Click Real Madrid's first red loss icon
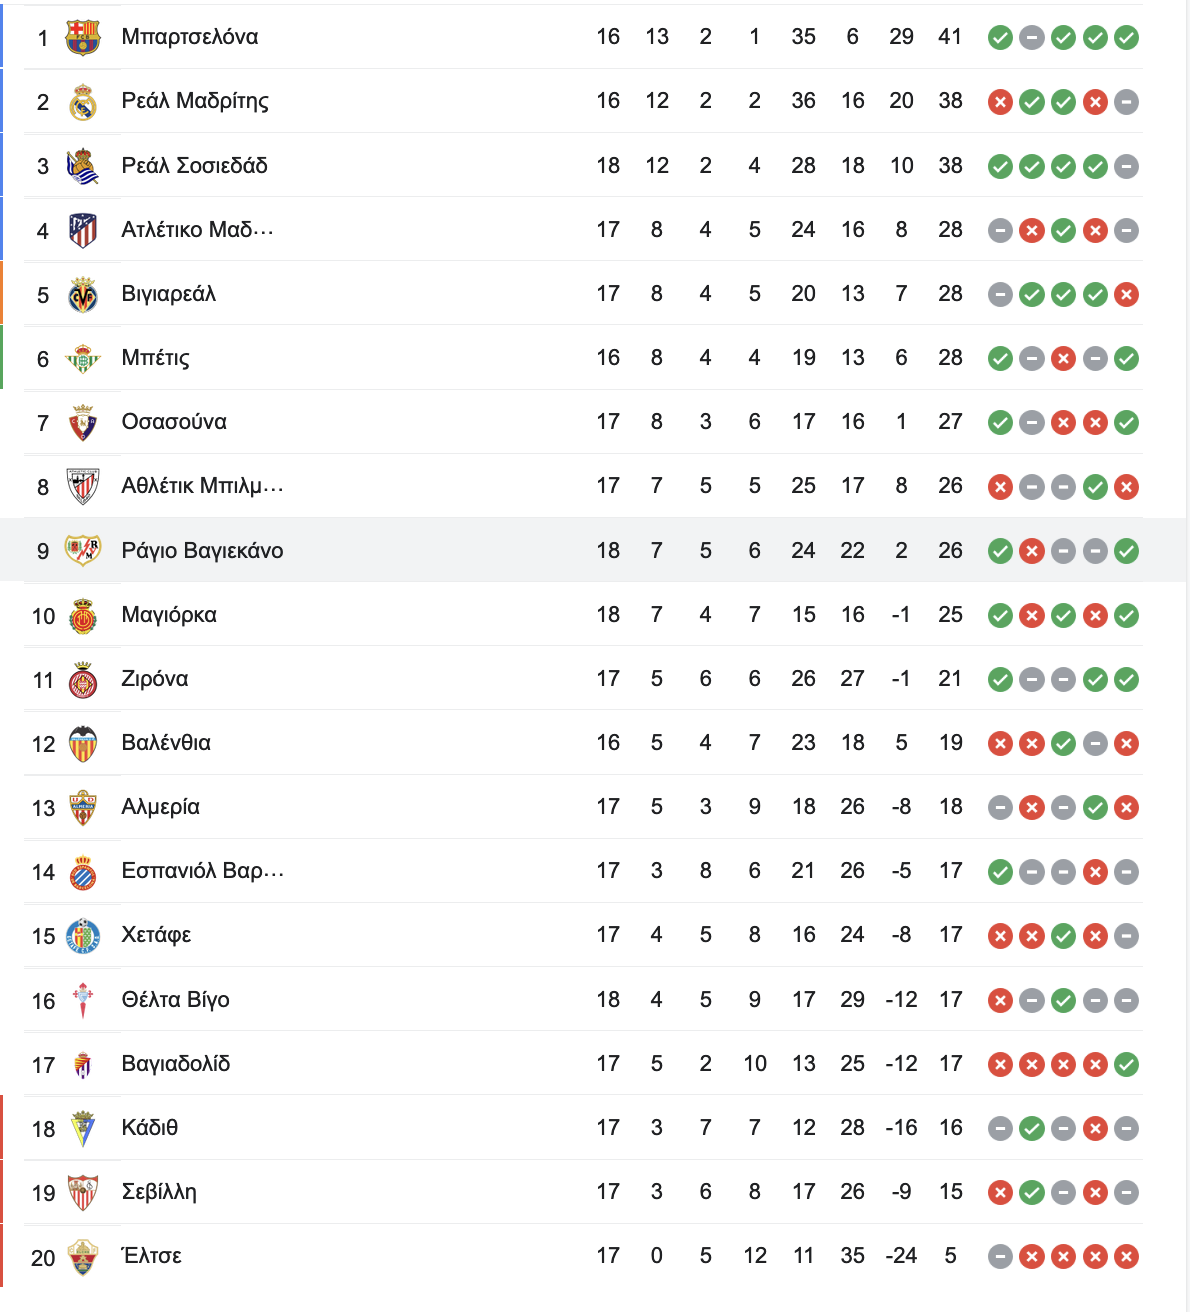The width and height of the screenshot is (1190, 1312). click(1000, 102)
